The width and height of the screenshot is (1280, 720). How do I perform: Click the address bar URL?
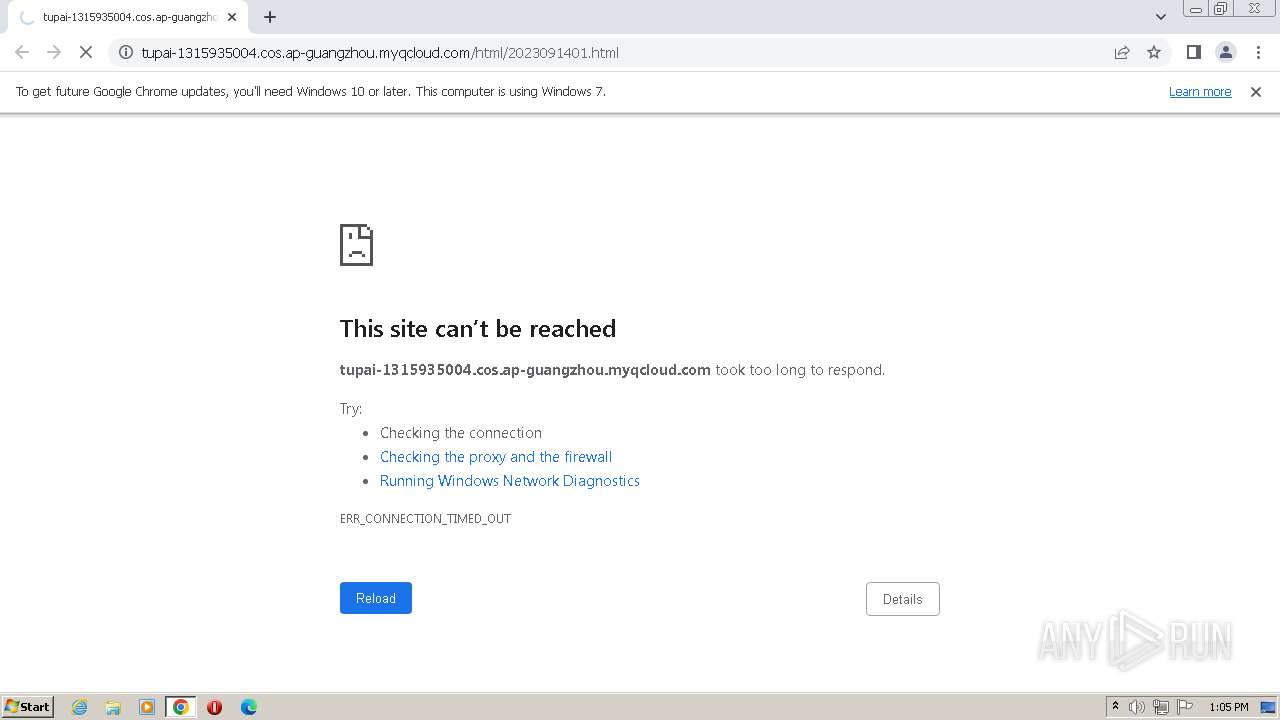click(x=380, y=52)
